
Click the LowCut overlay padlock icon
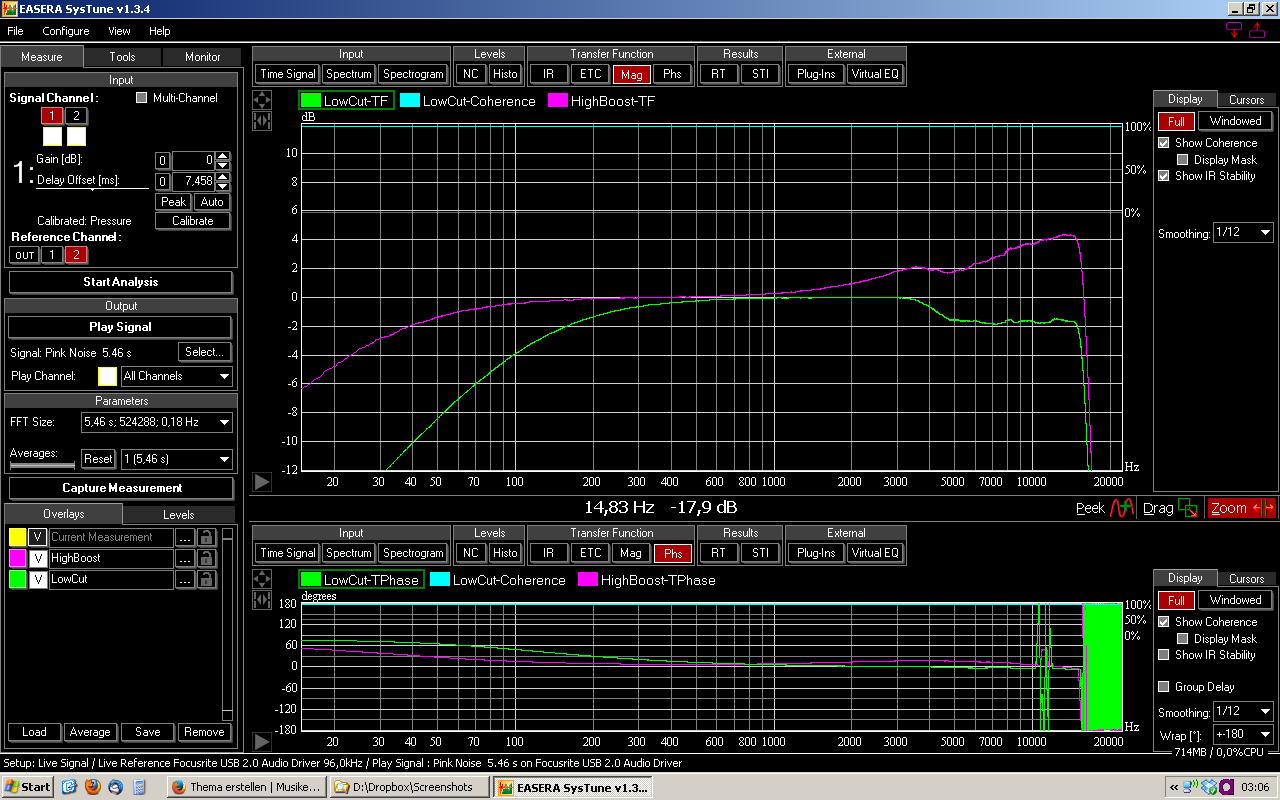207,579
